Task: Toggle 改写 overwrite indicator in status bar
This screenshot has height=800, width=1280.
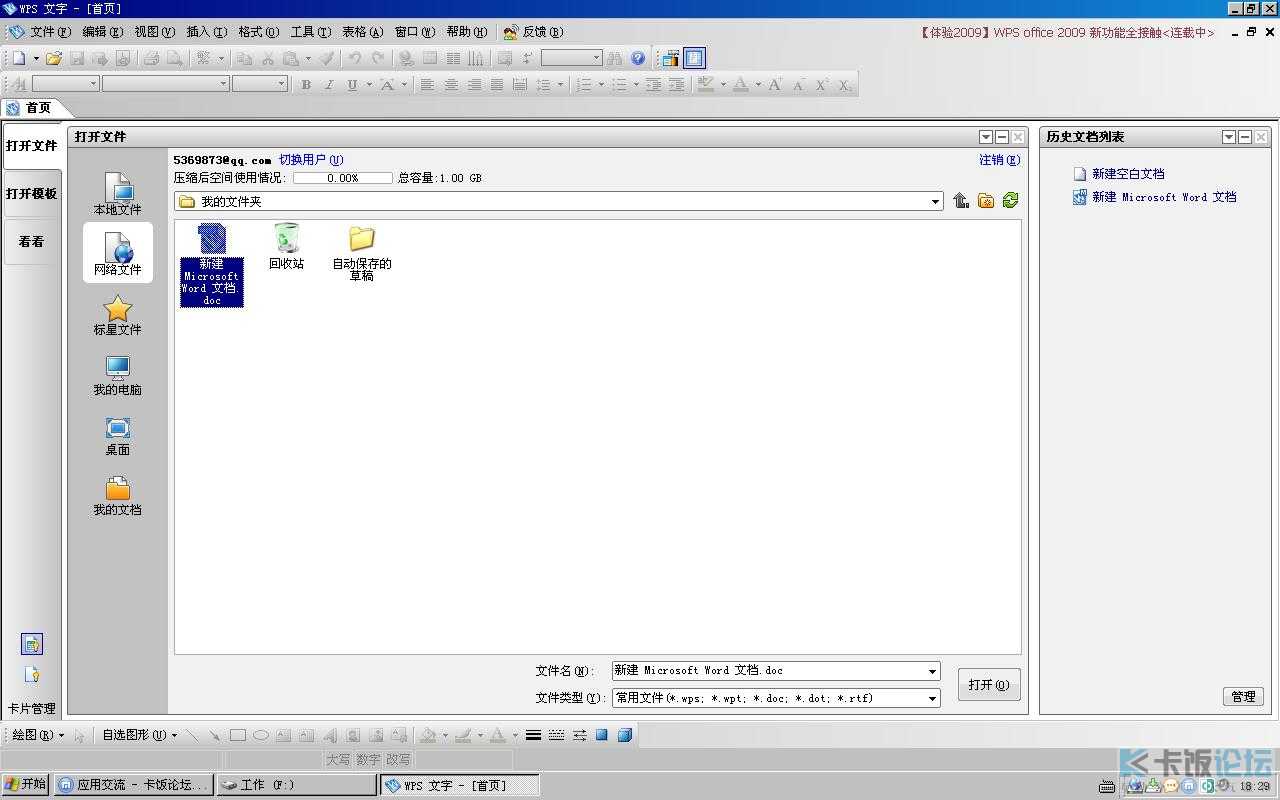Action: point(398,760)
